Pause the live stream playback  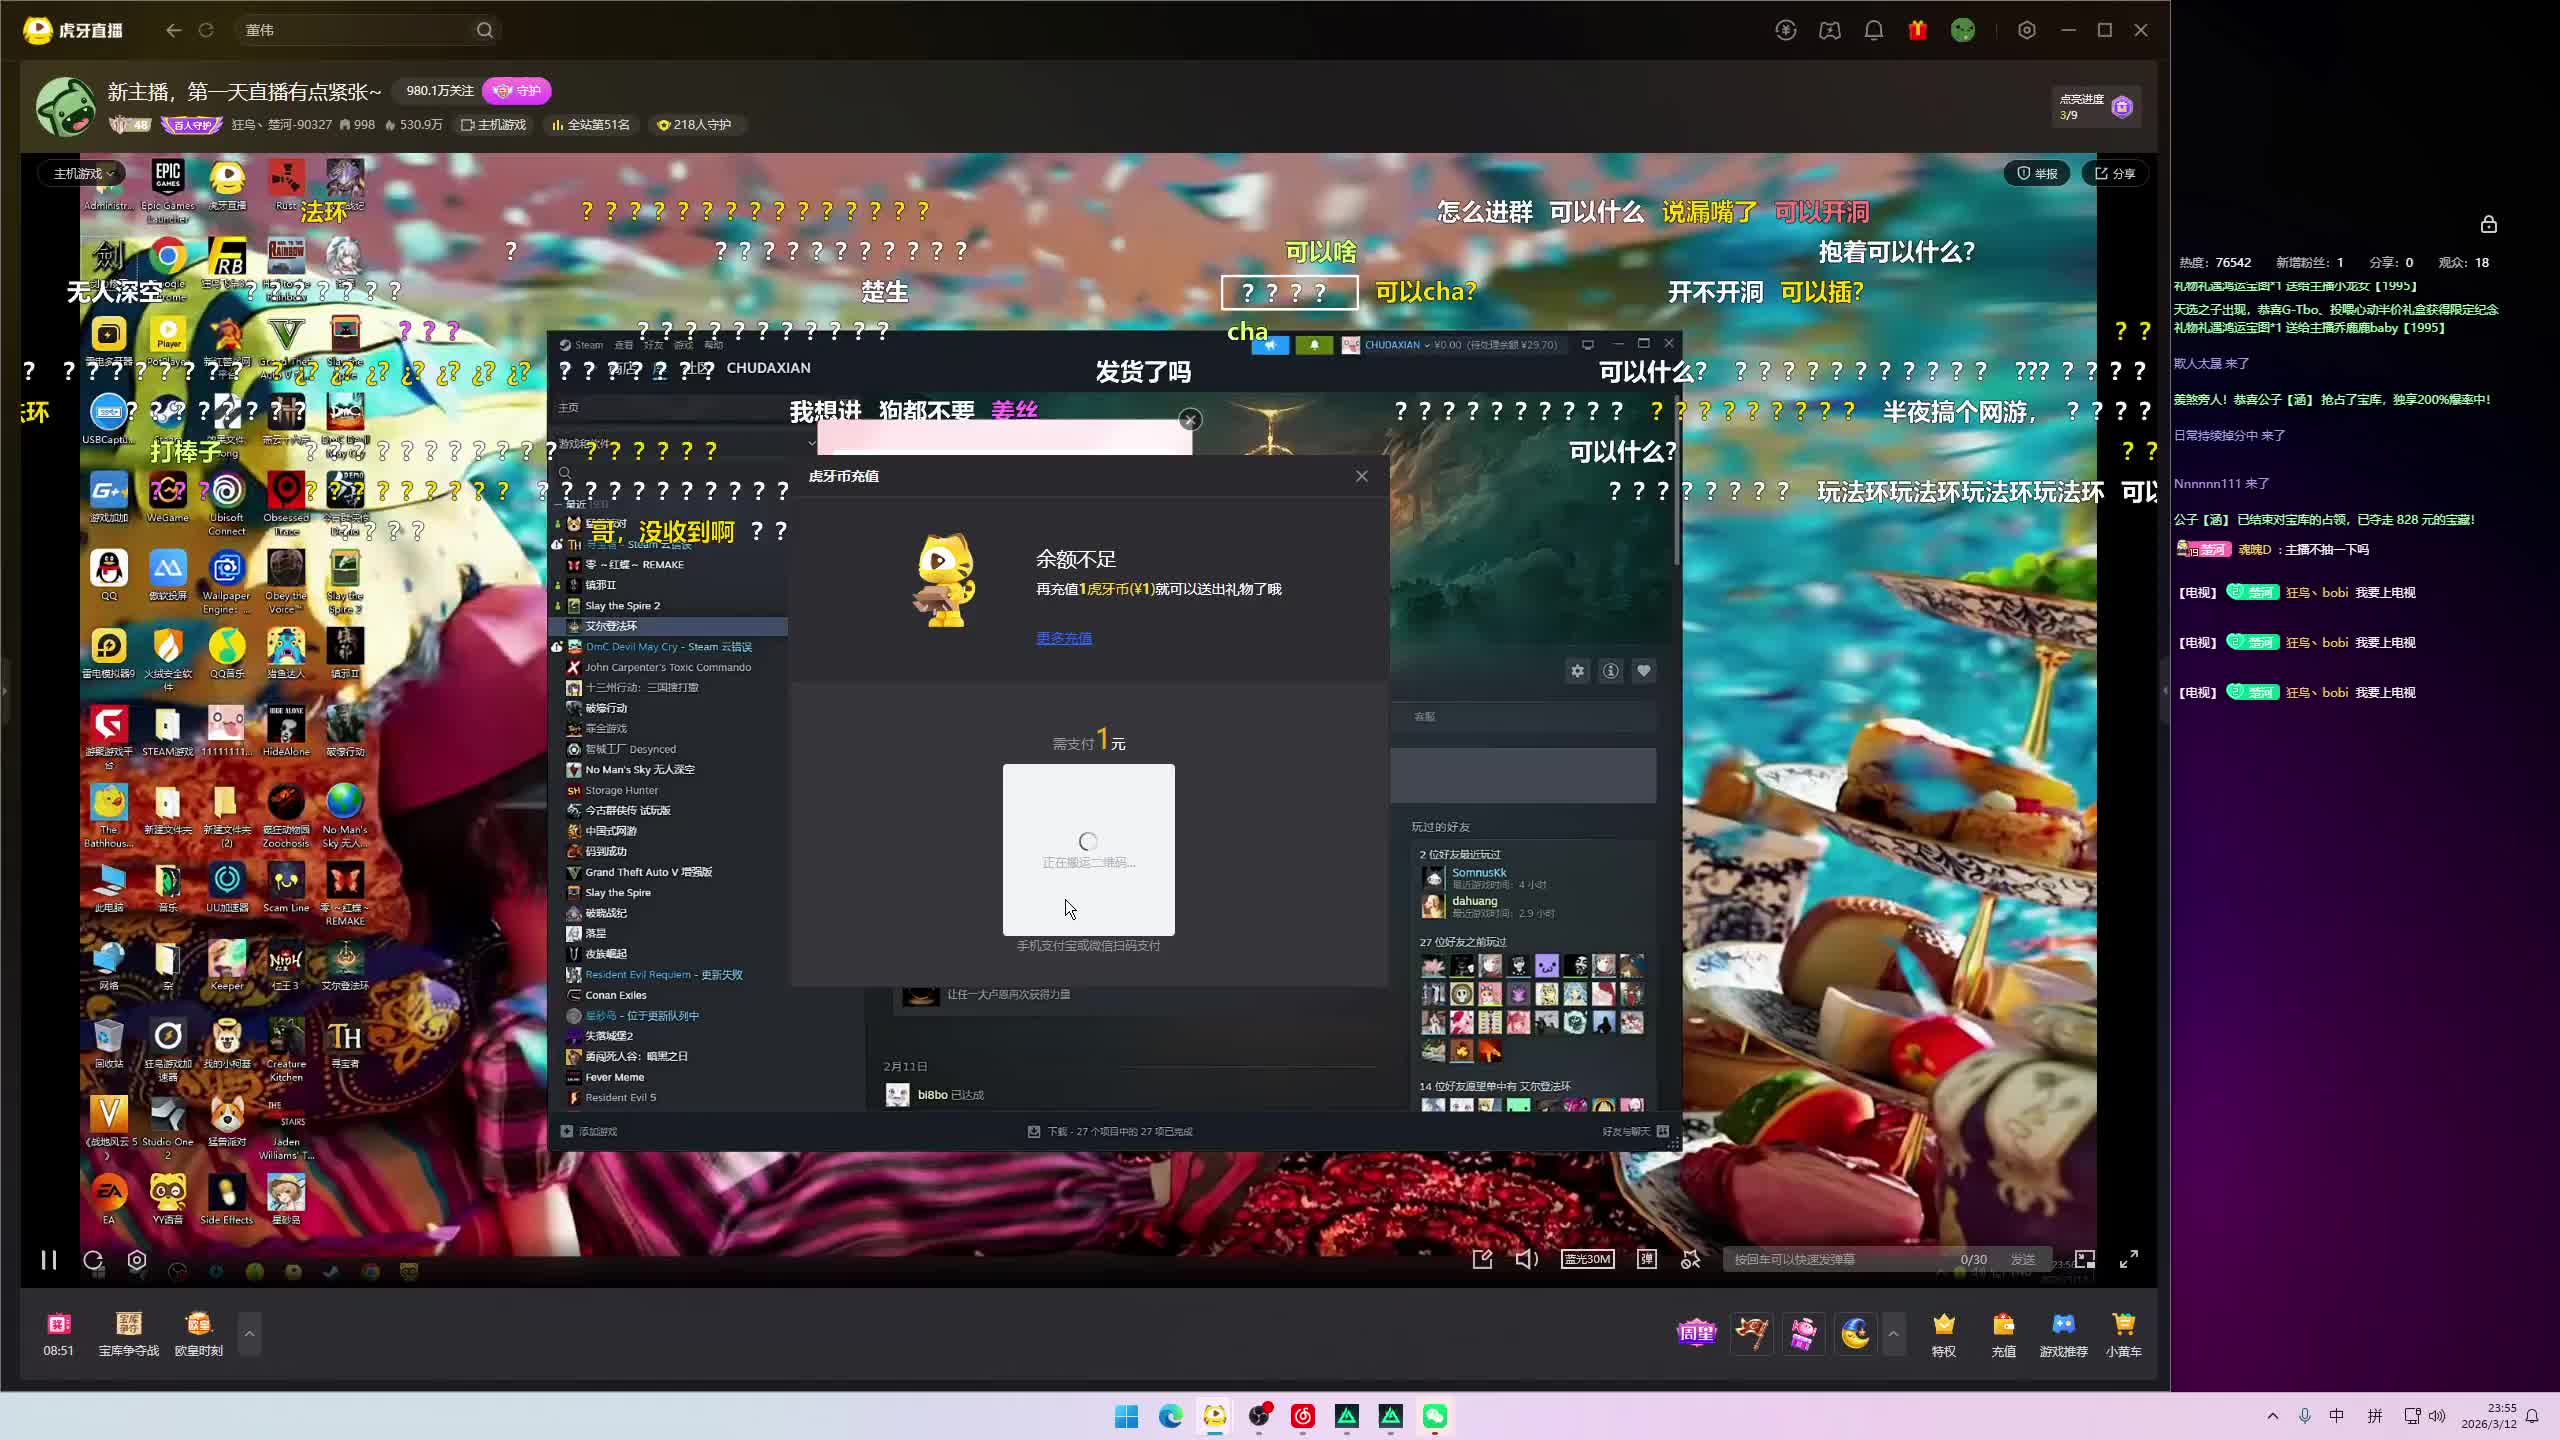click(48, 1260)
